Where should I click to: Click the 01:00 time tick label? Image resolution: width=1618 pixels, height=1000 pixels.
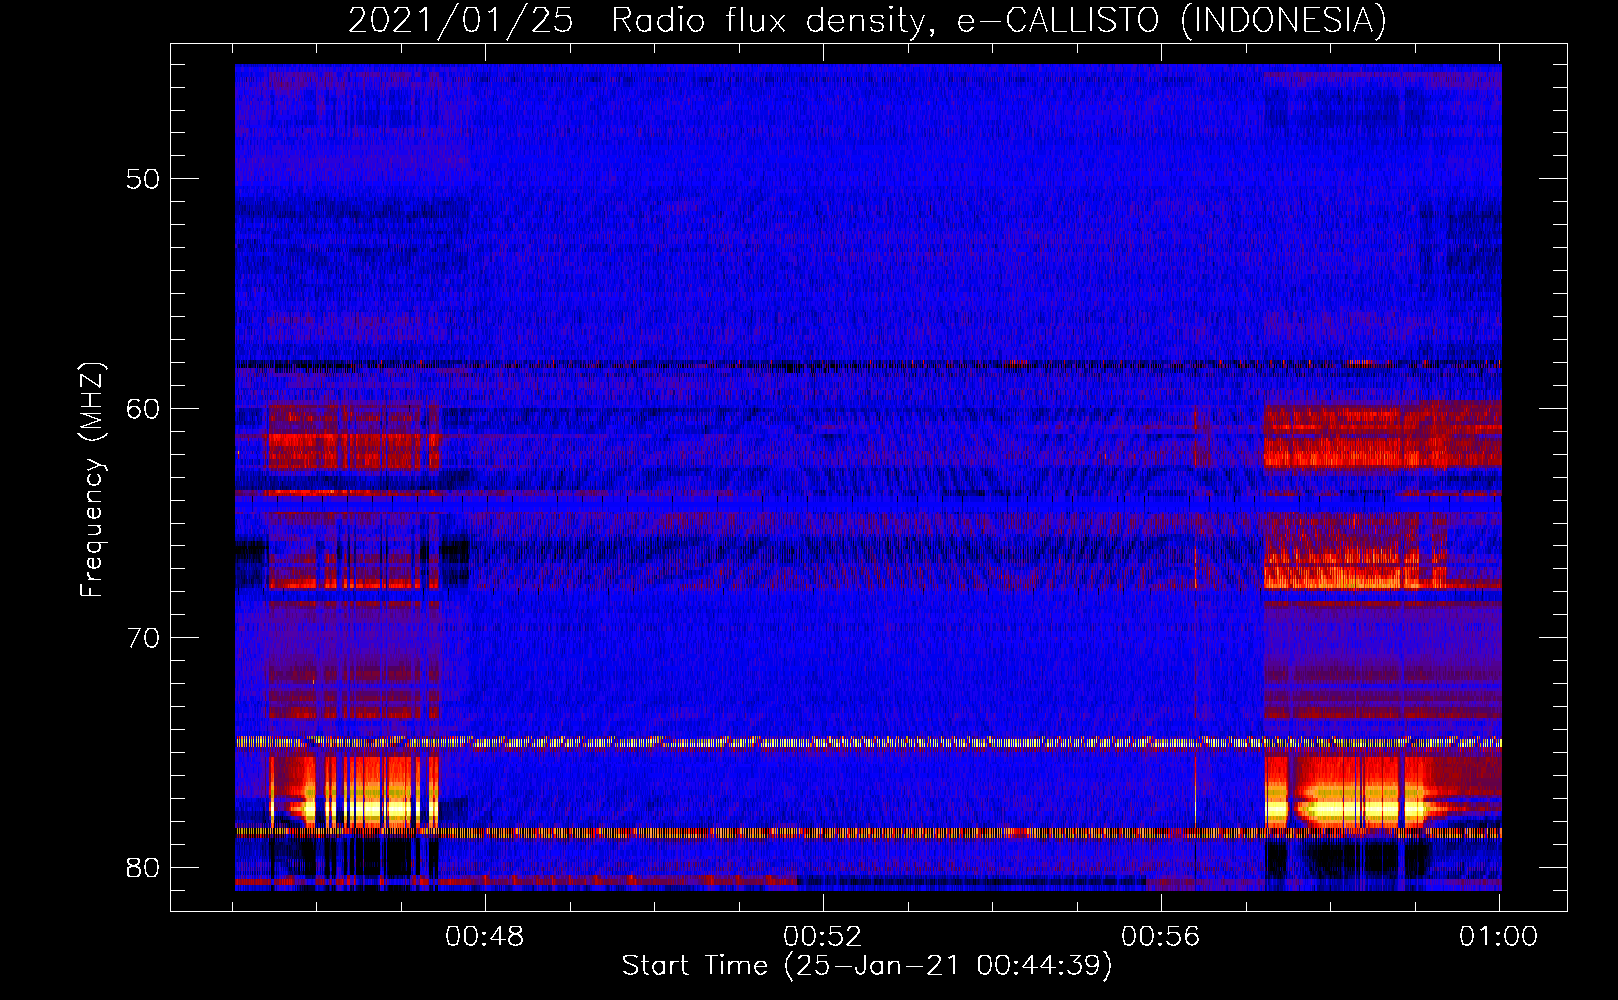pos(1498,937)
